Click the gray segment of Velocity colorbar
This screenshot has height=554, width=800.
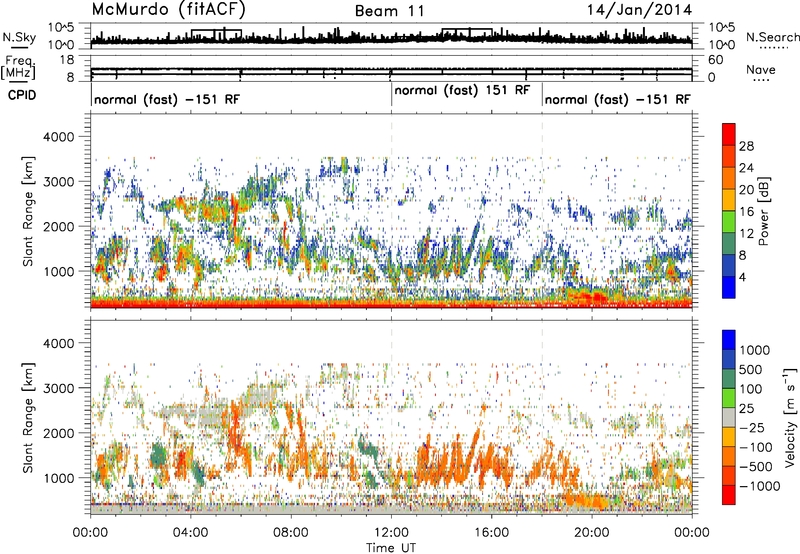(729, 418)
